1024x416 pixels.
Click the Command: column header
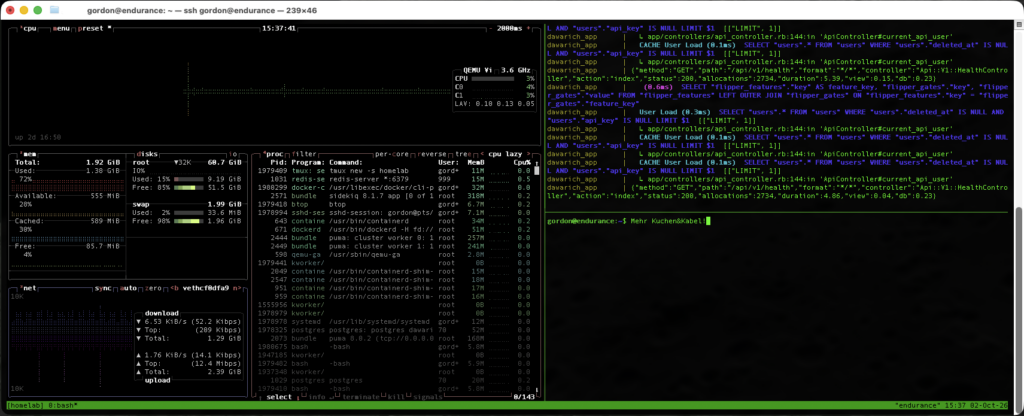[x=346, y=163]
